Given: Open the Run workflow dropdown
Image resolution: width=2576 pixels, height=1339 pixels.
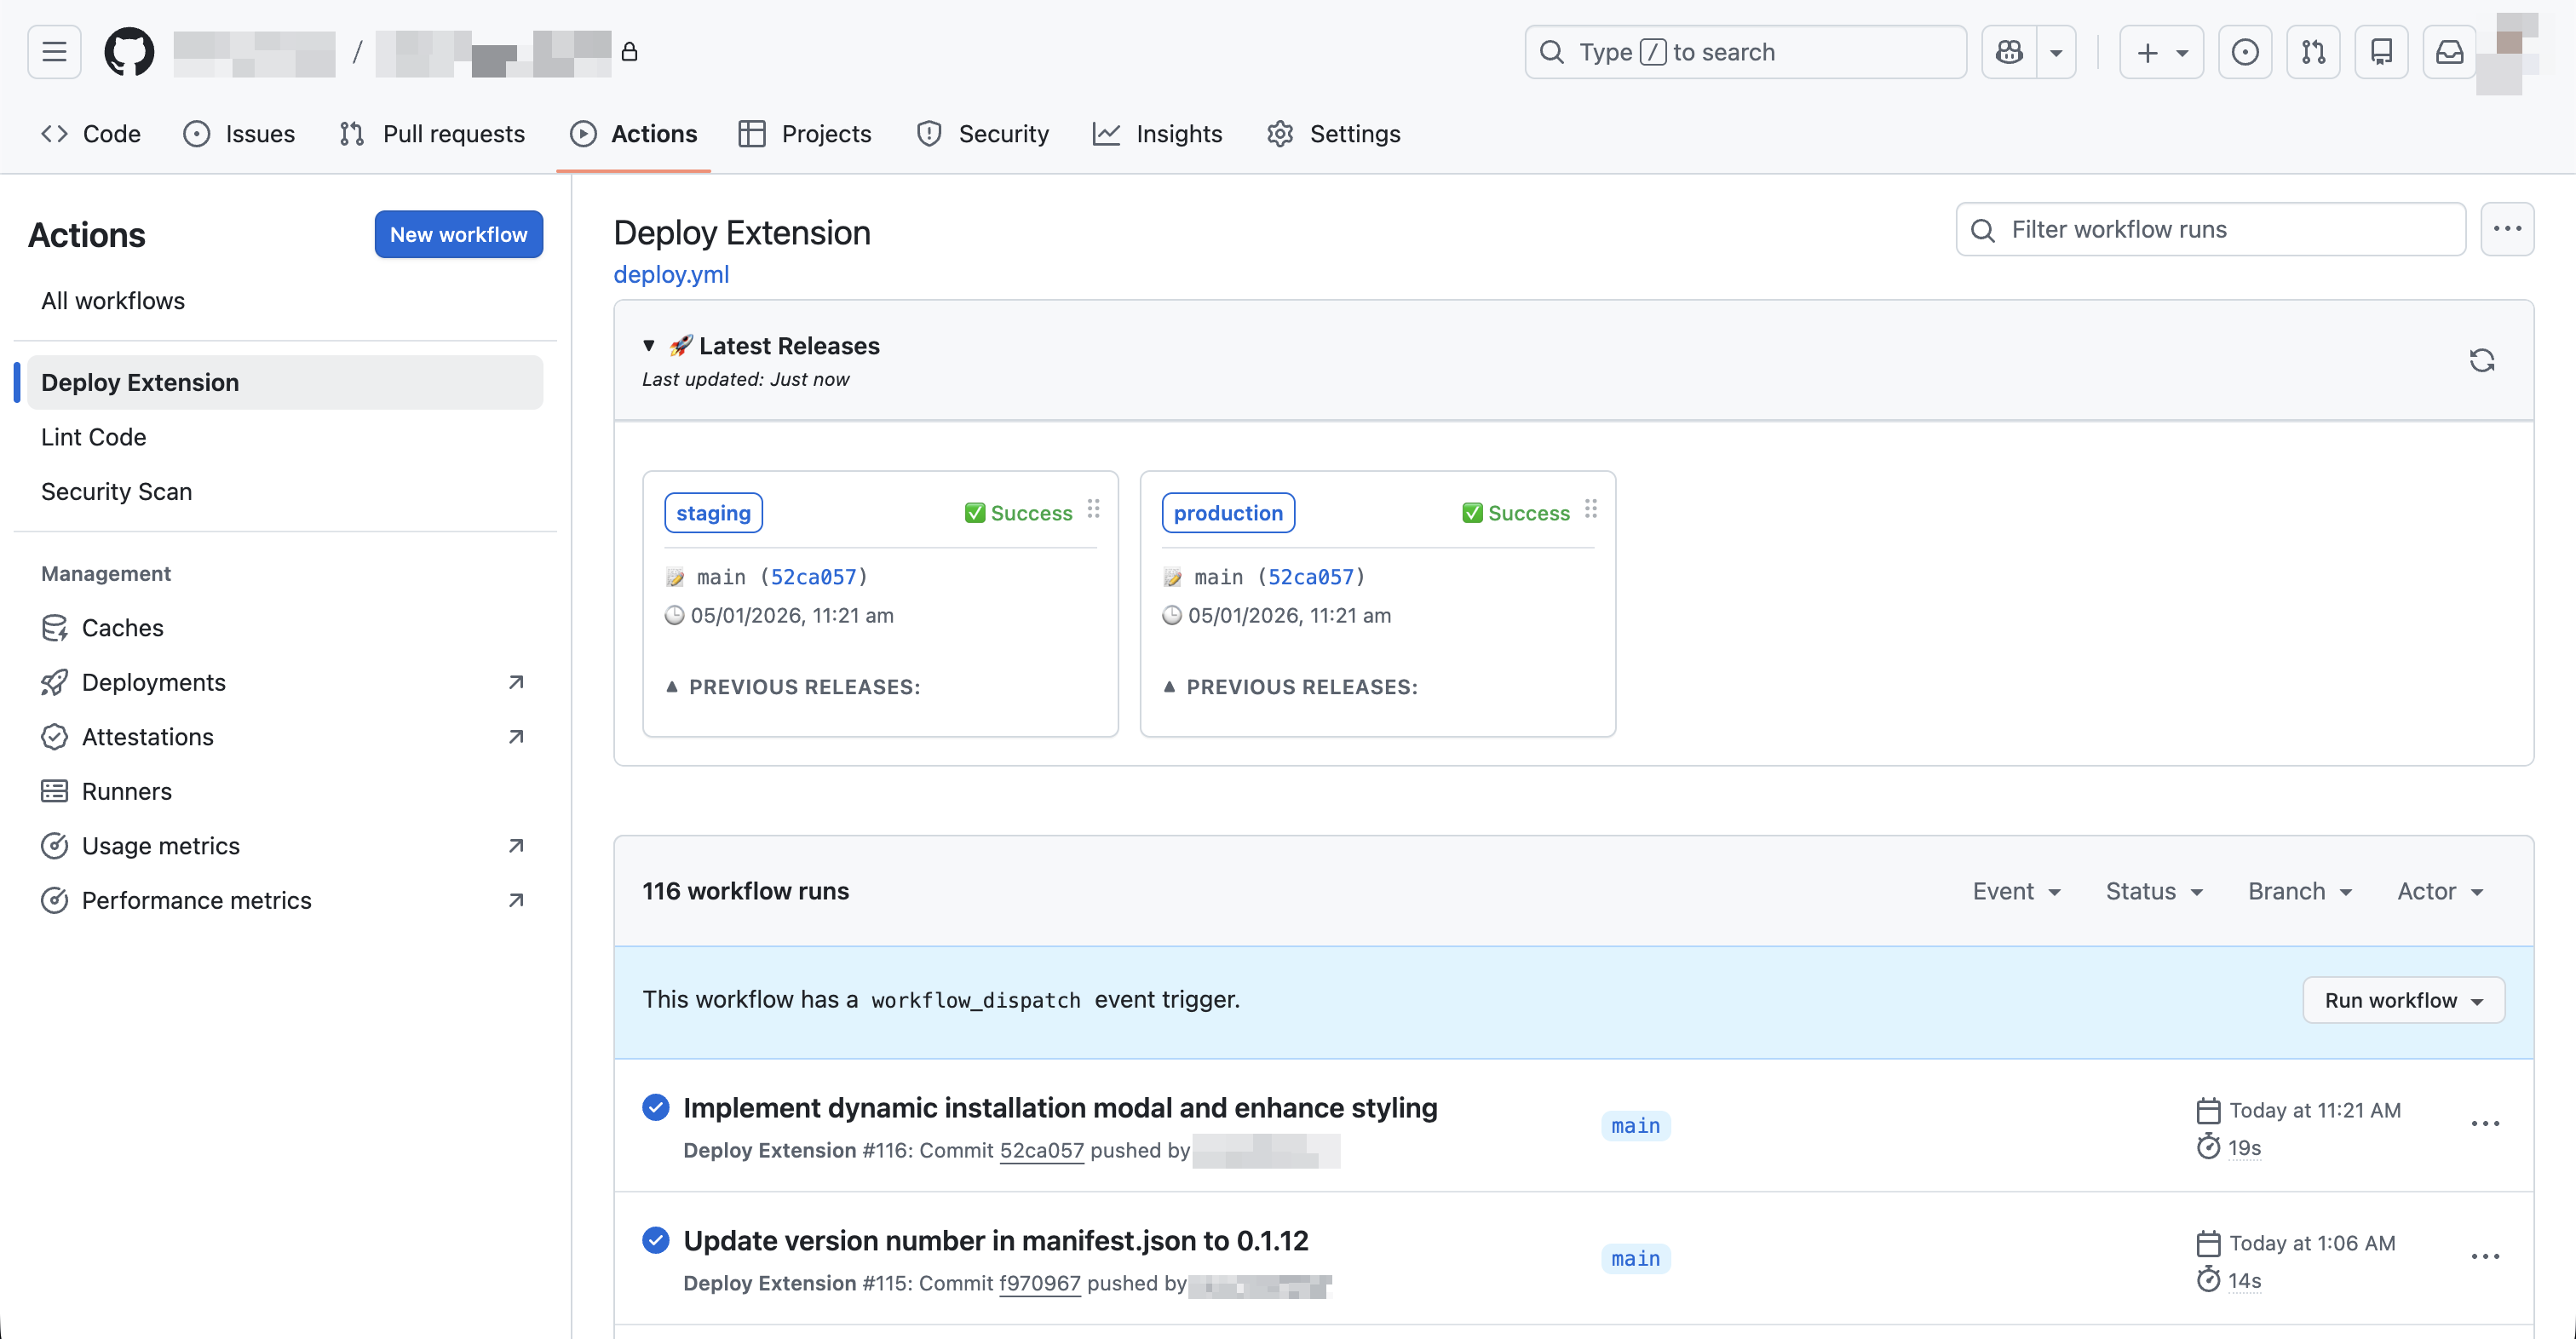Looking at the screenshot, I should coord(2403,1000).
